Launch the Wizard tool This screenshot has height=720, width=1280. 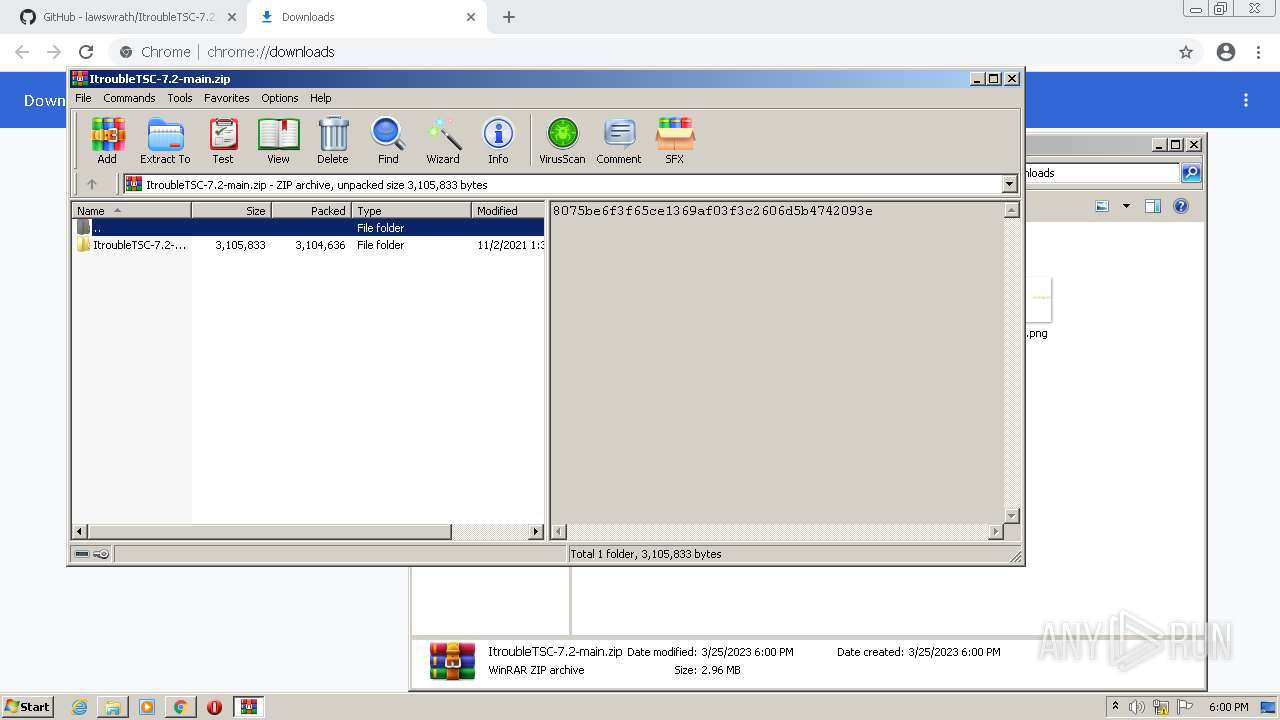coord(443,140)
